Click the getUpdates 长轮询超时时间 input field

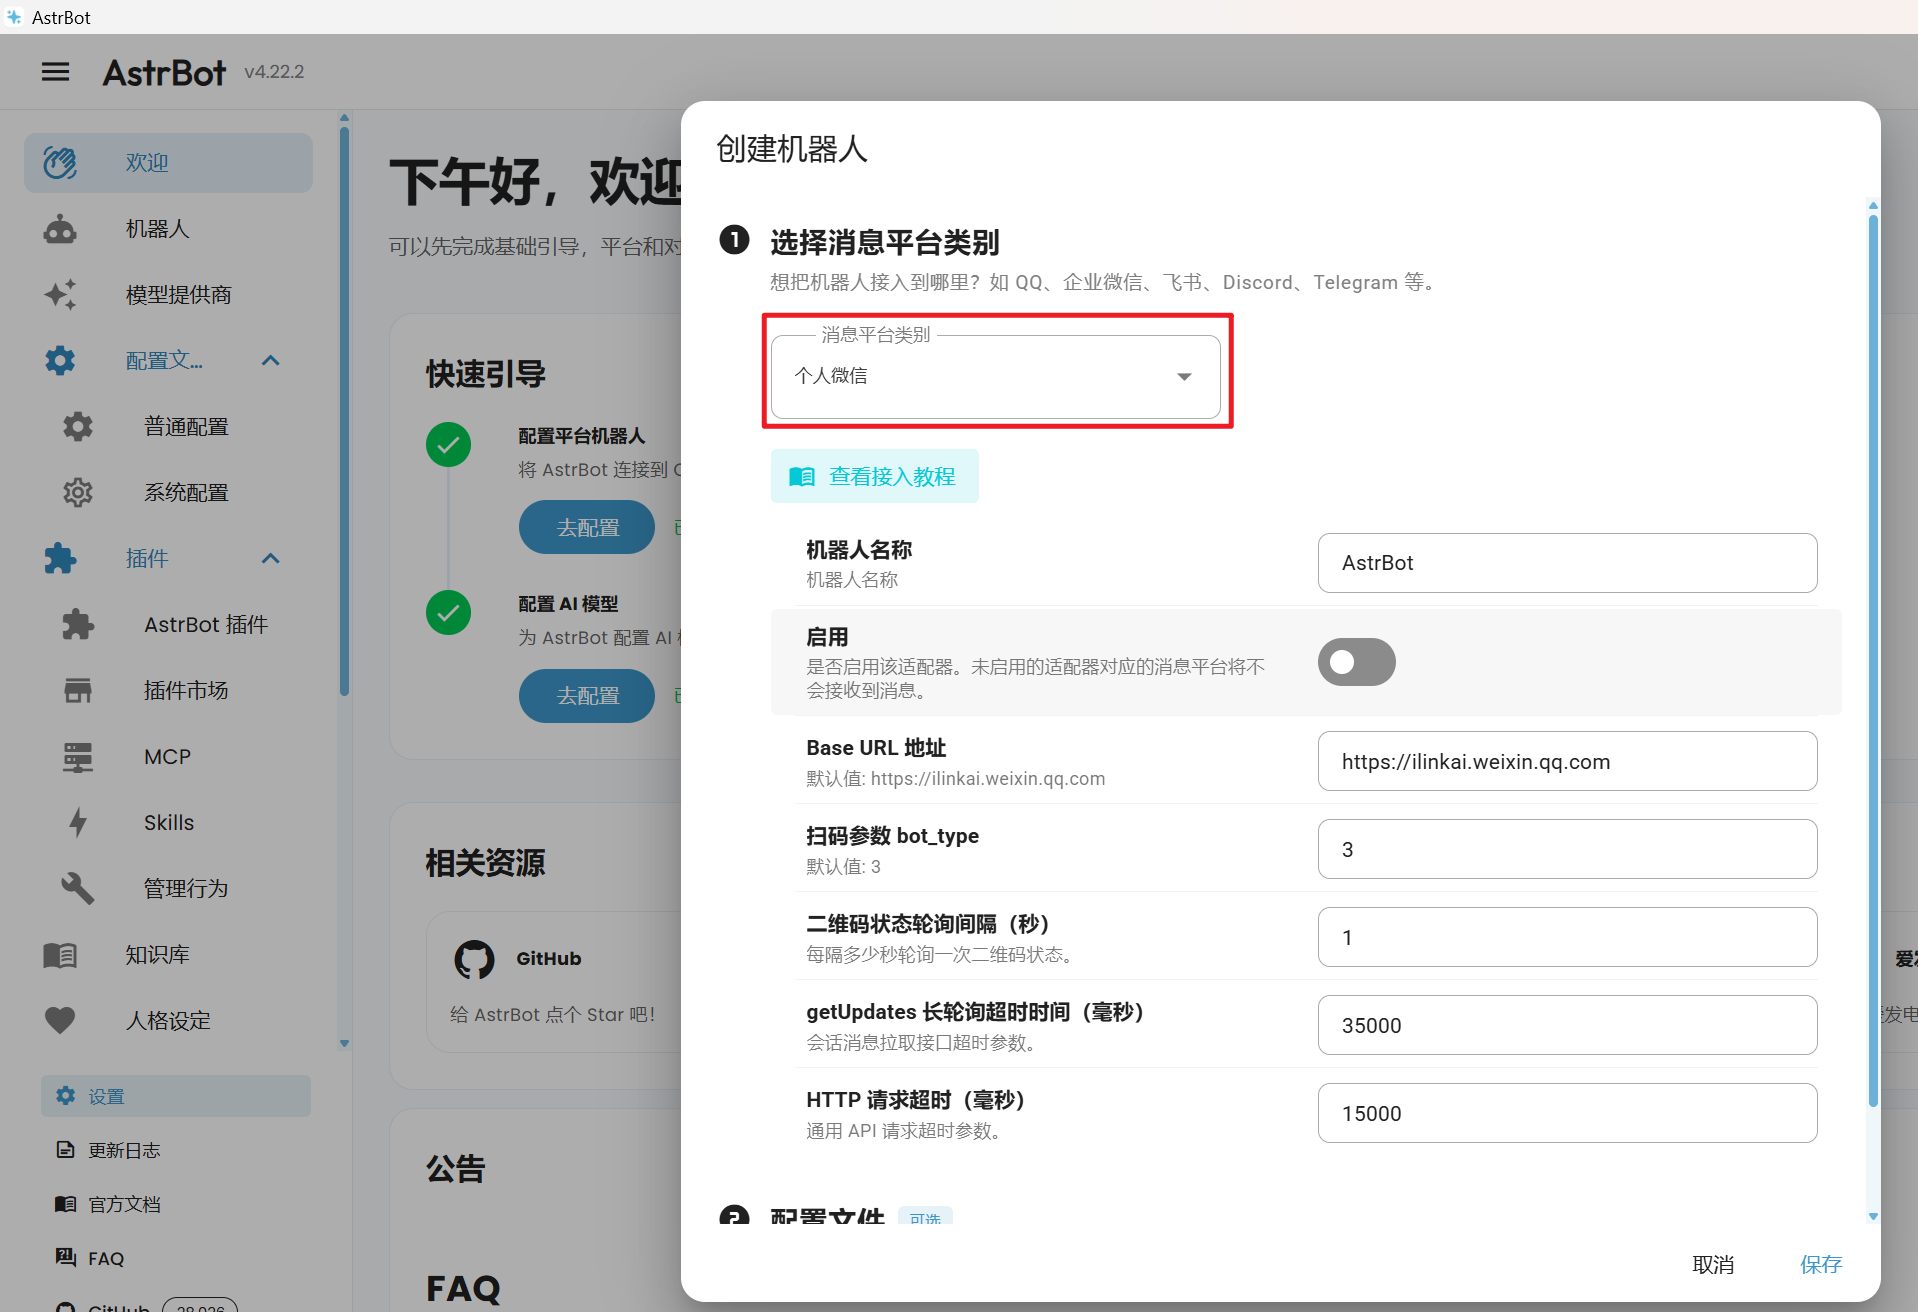pyautogui.click(x=1567, y=1025)
